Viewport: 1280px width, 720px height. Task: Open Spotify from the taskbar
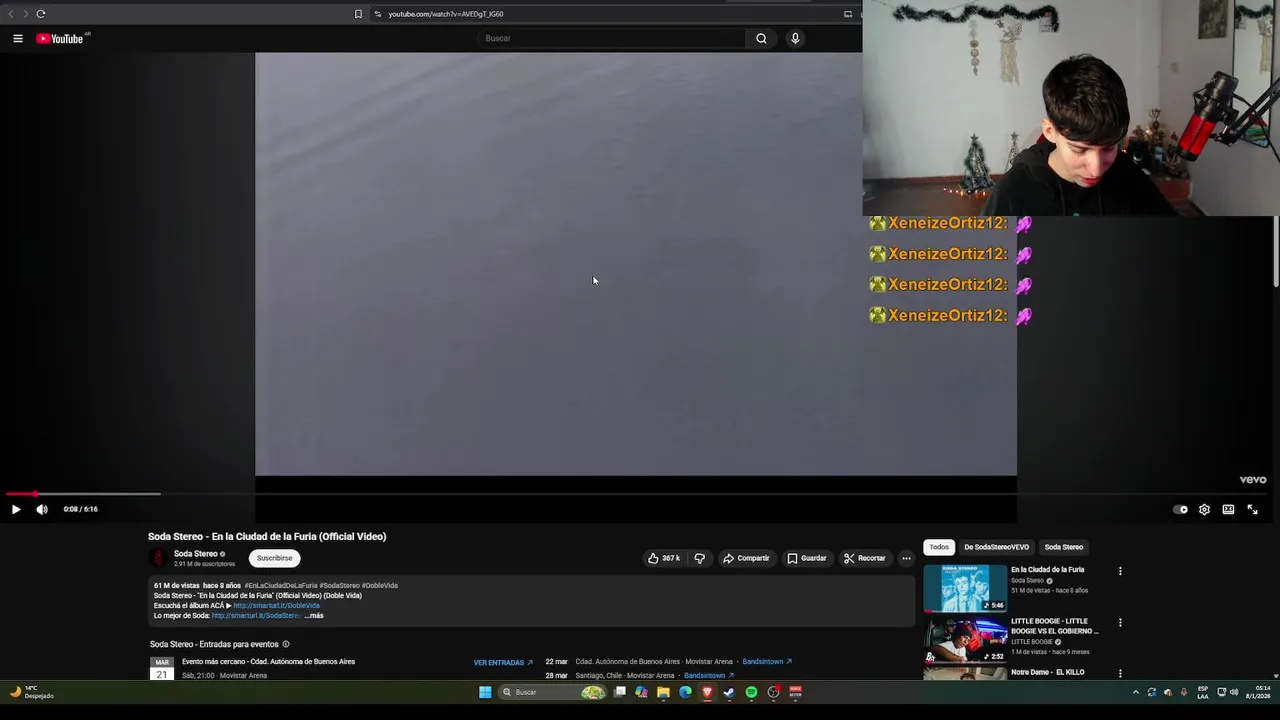click(751, 692)
